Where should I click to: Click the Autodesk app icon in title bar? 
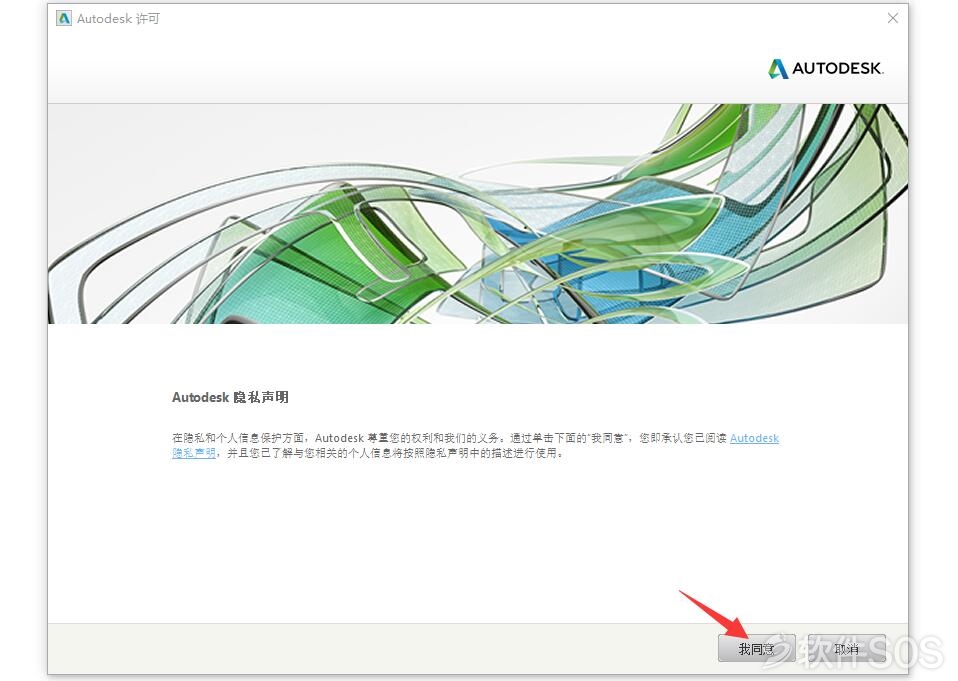tap(64, 18)
